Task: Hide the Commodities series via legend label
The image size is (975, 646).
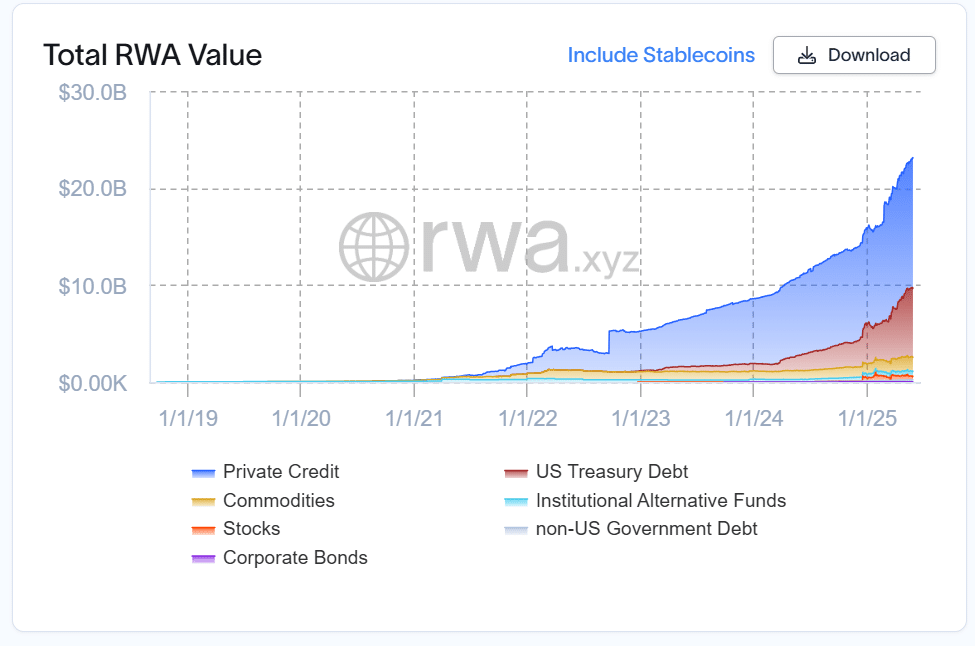Action: (279, 501)
